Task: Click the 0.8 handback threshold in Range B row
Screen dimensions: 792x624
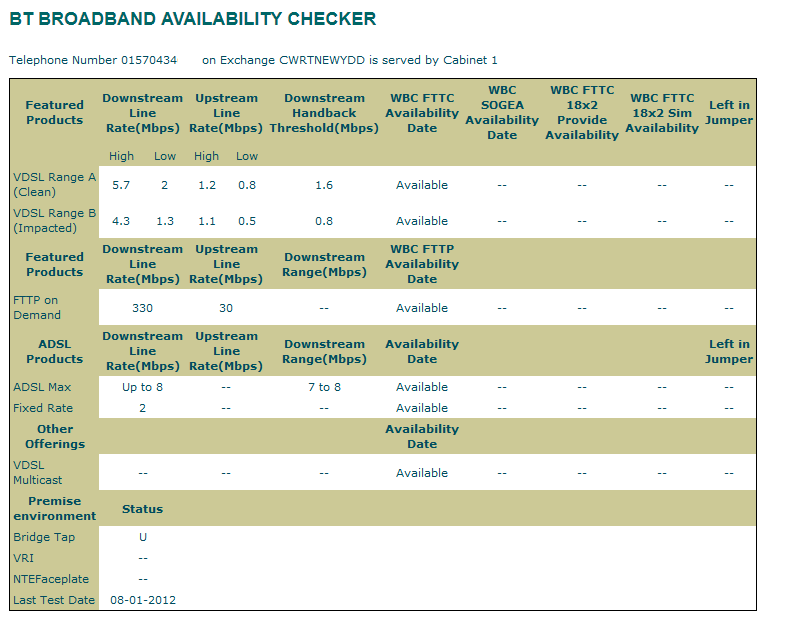Action: [324, 221]
